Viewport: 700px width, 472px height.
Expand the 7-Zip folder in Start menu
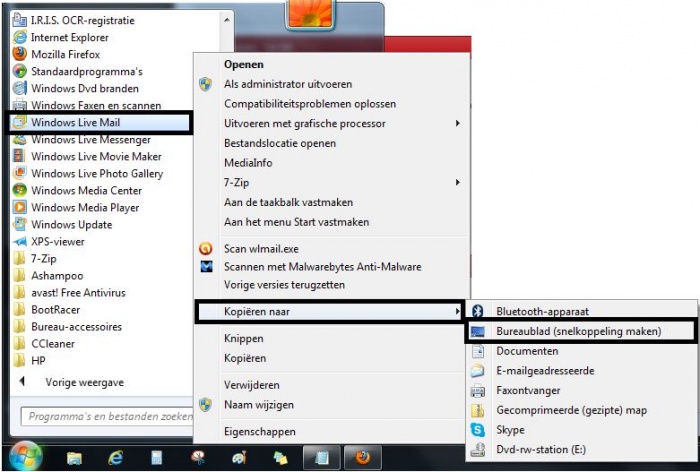pos(35,259)
